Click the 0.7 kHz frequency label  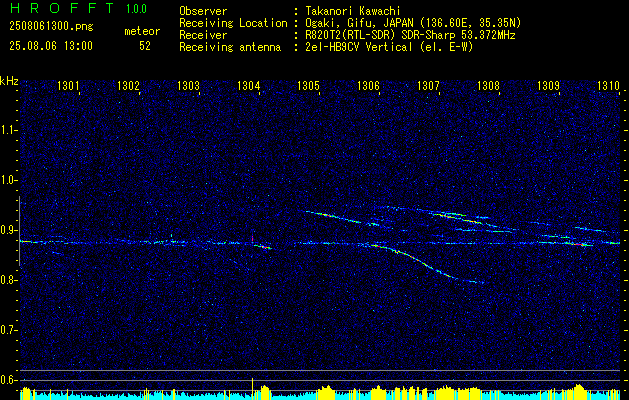tap(8, 330)
